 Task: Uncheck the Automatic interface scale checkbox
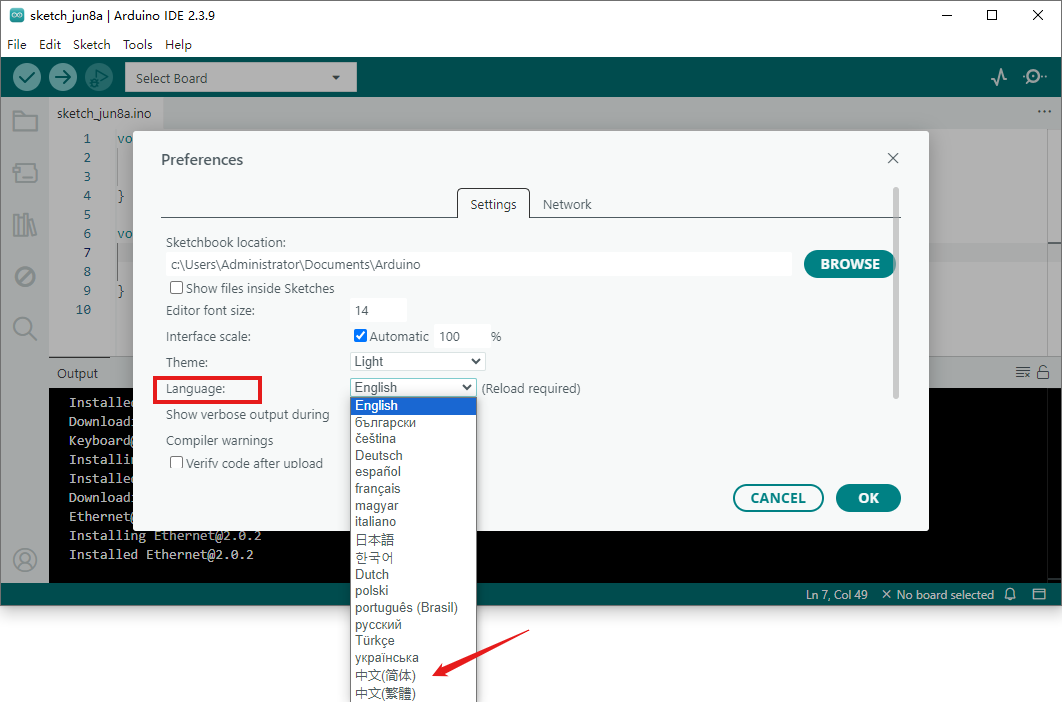coord(360,335)
